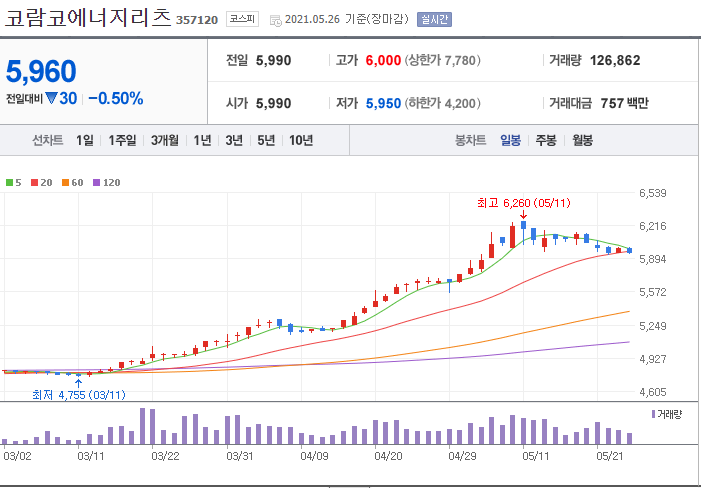
Task: Open the 3년 chart range
Action: coord(234,140)
